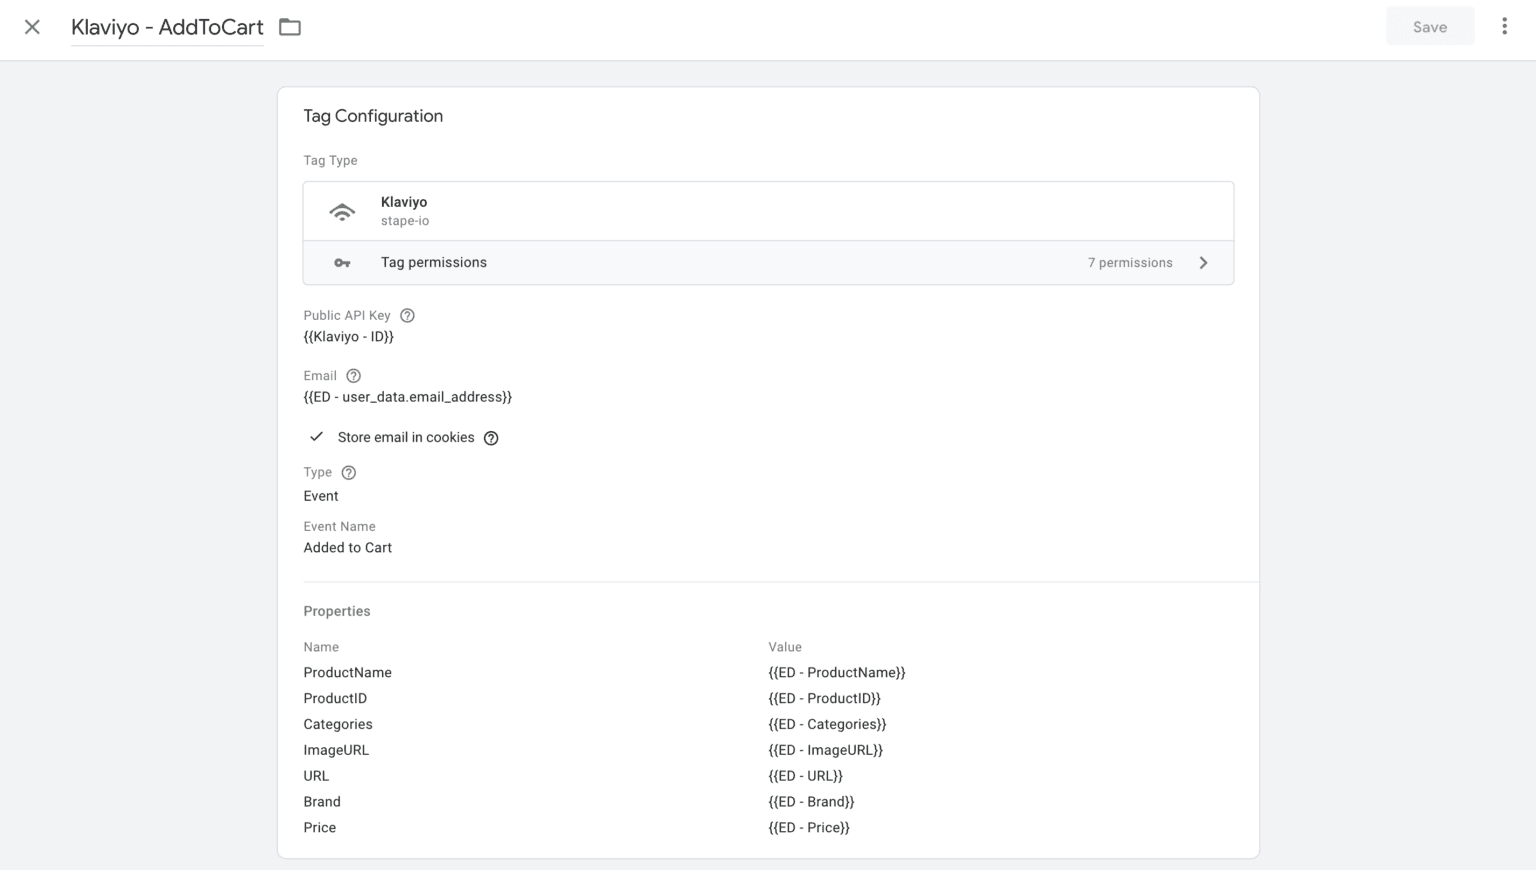Select the URL property name

316,776
